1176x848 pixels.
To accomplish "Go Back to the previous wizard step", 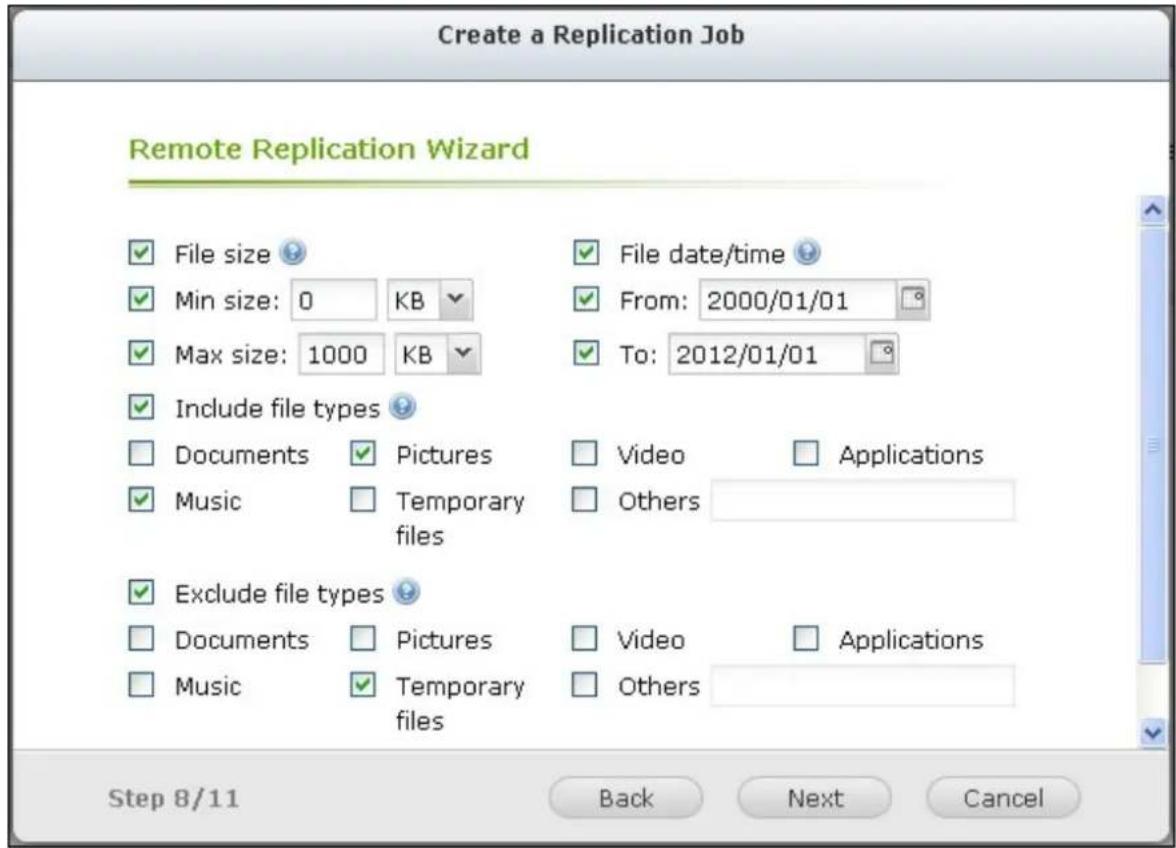I will [x=626, y=798].
